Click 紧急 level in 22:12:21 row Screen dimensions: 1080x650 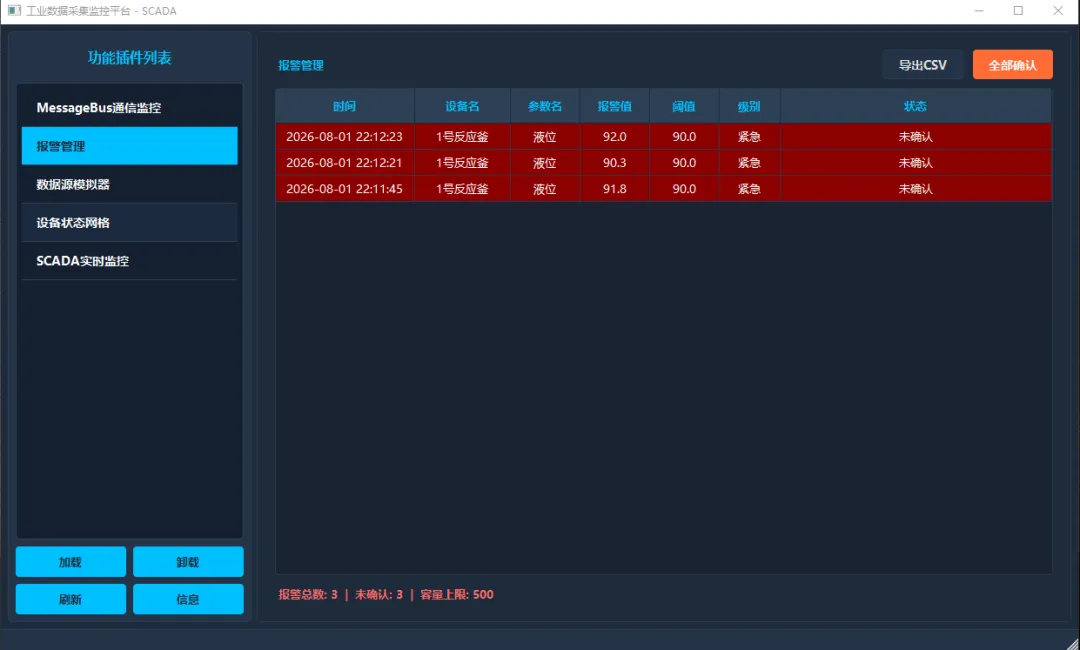[749, 162]
